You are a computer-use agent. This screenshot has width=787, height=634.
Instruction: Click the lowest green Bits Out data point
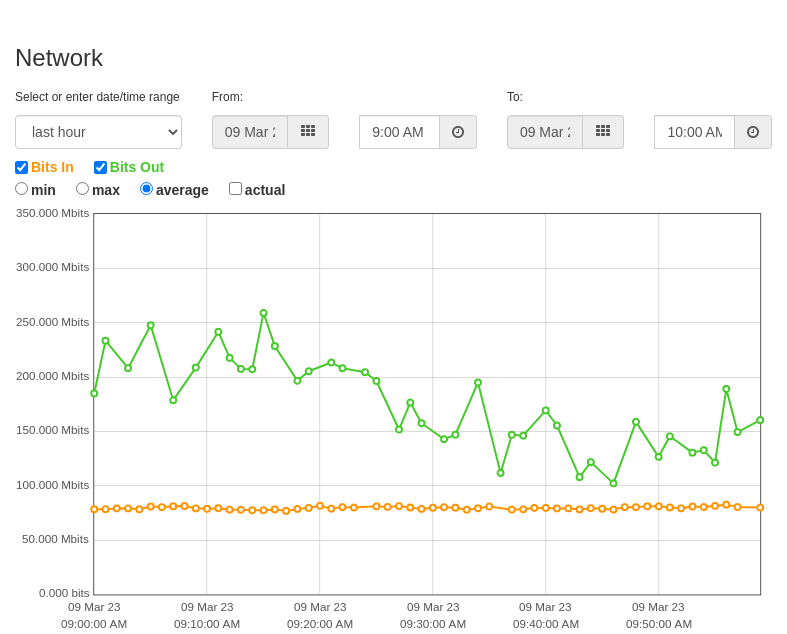click(613, 483)
